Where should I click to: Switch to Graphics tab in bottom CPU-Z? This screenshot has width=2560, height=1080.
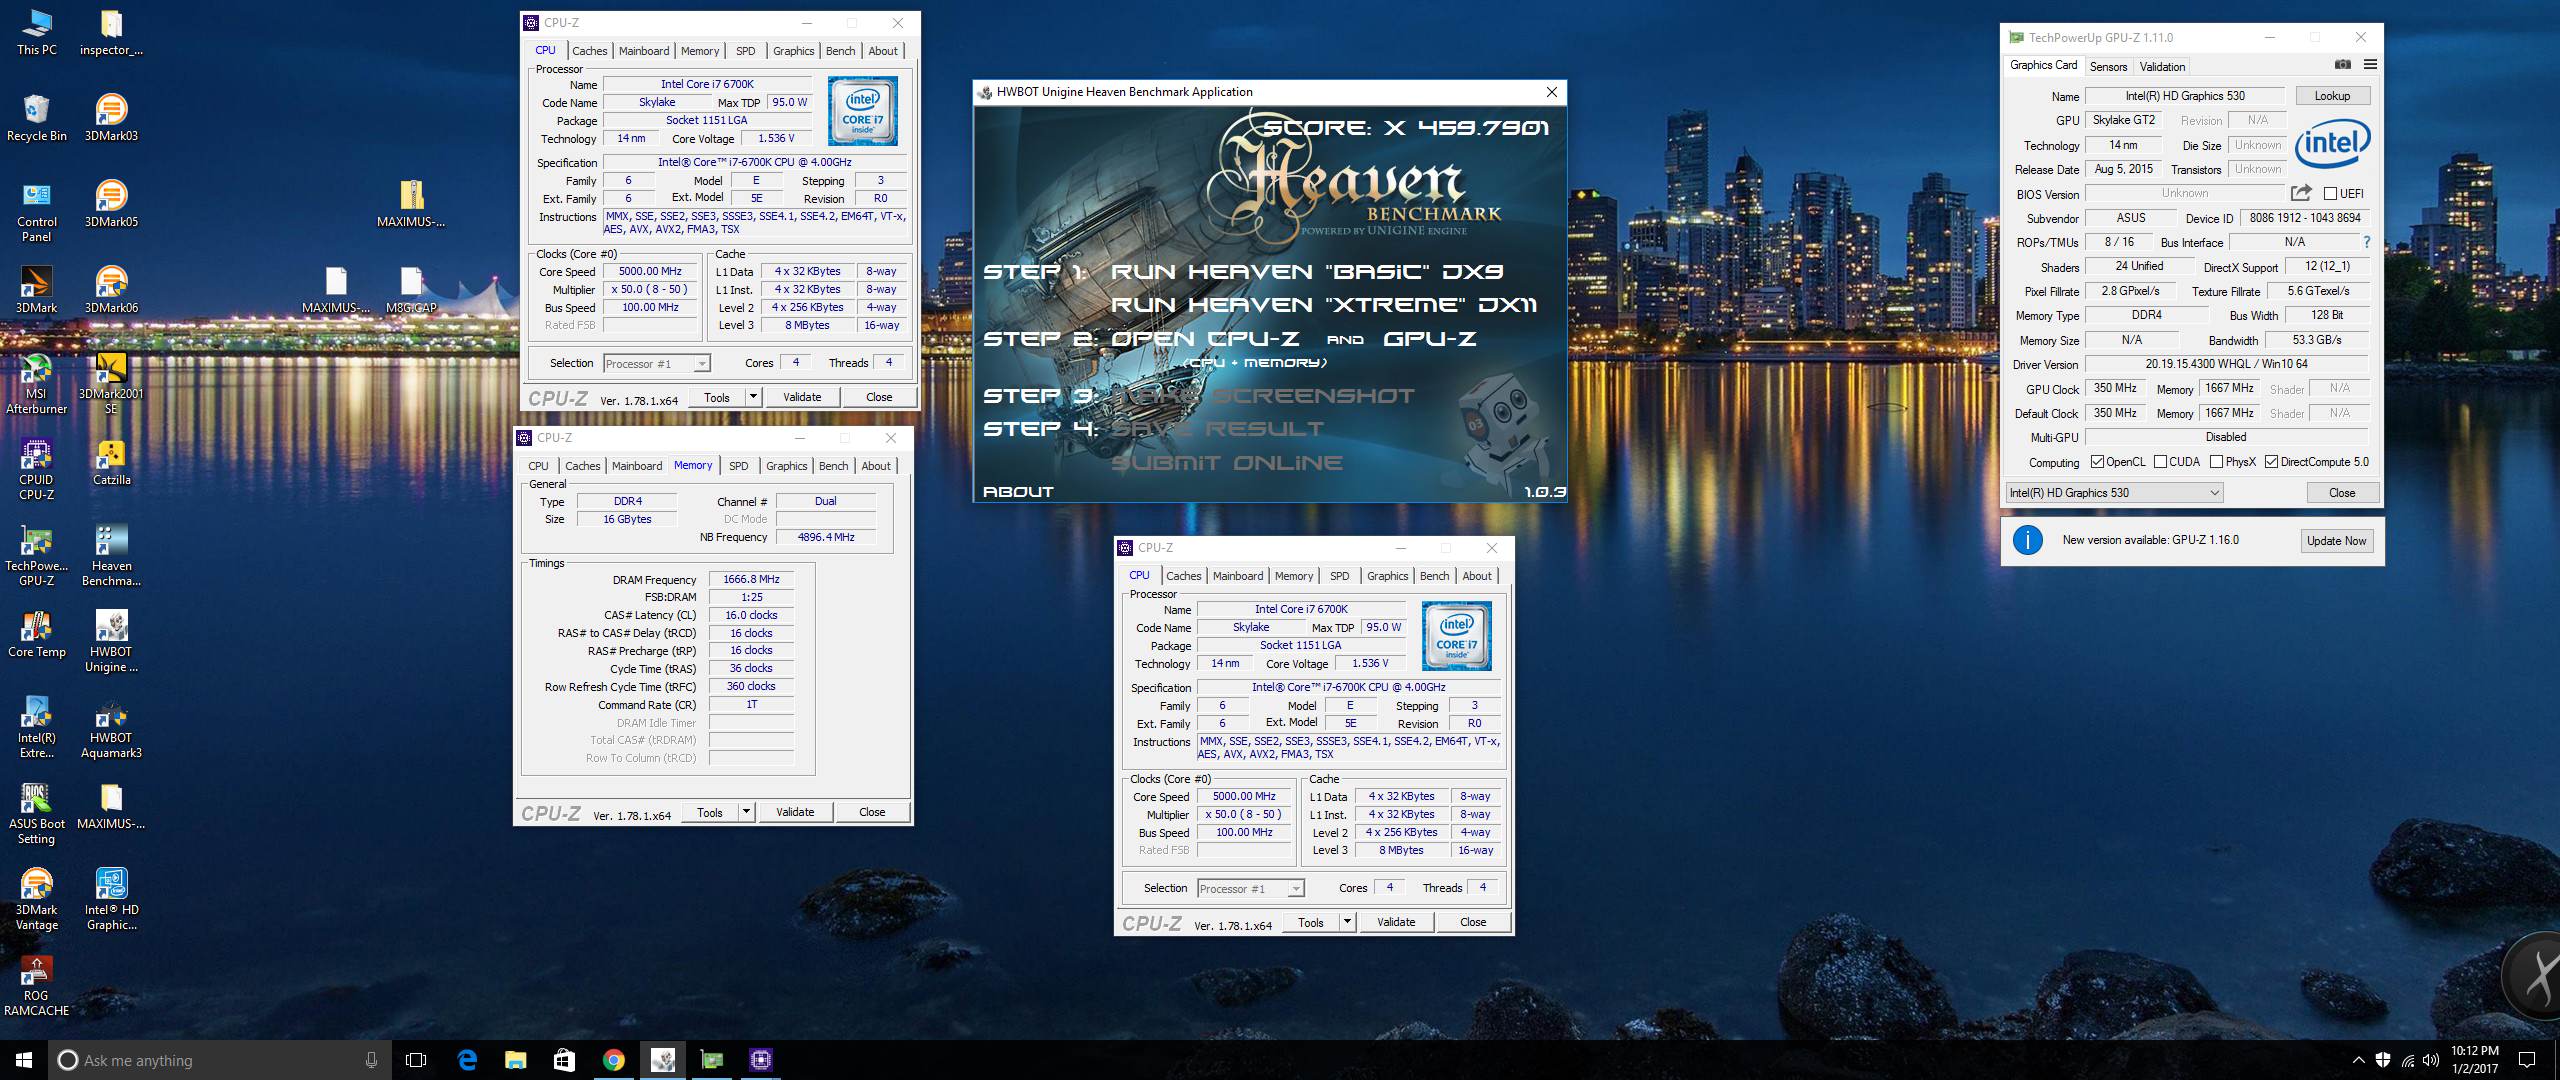1388,576
